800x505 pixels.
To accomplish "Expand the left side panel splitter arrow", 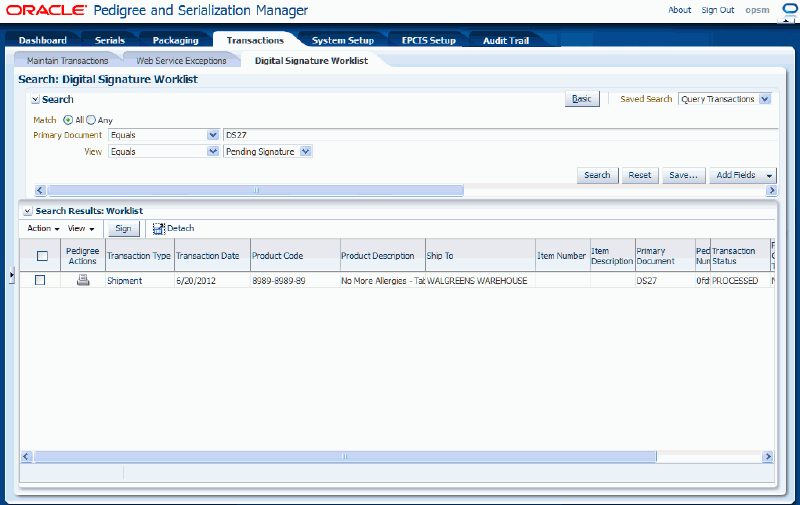I will coord(11,275).
